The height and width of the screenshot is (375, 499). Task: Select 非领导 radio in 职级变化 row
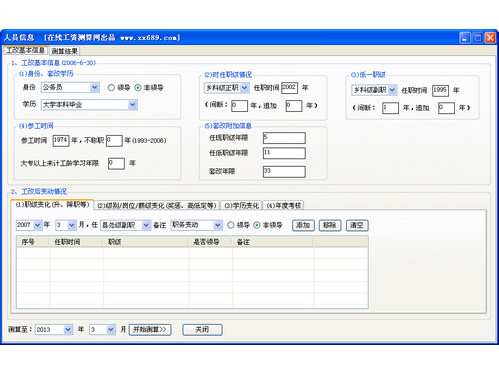257,225
